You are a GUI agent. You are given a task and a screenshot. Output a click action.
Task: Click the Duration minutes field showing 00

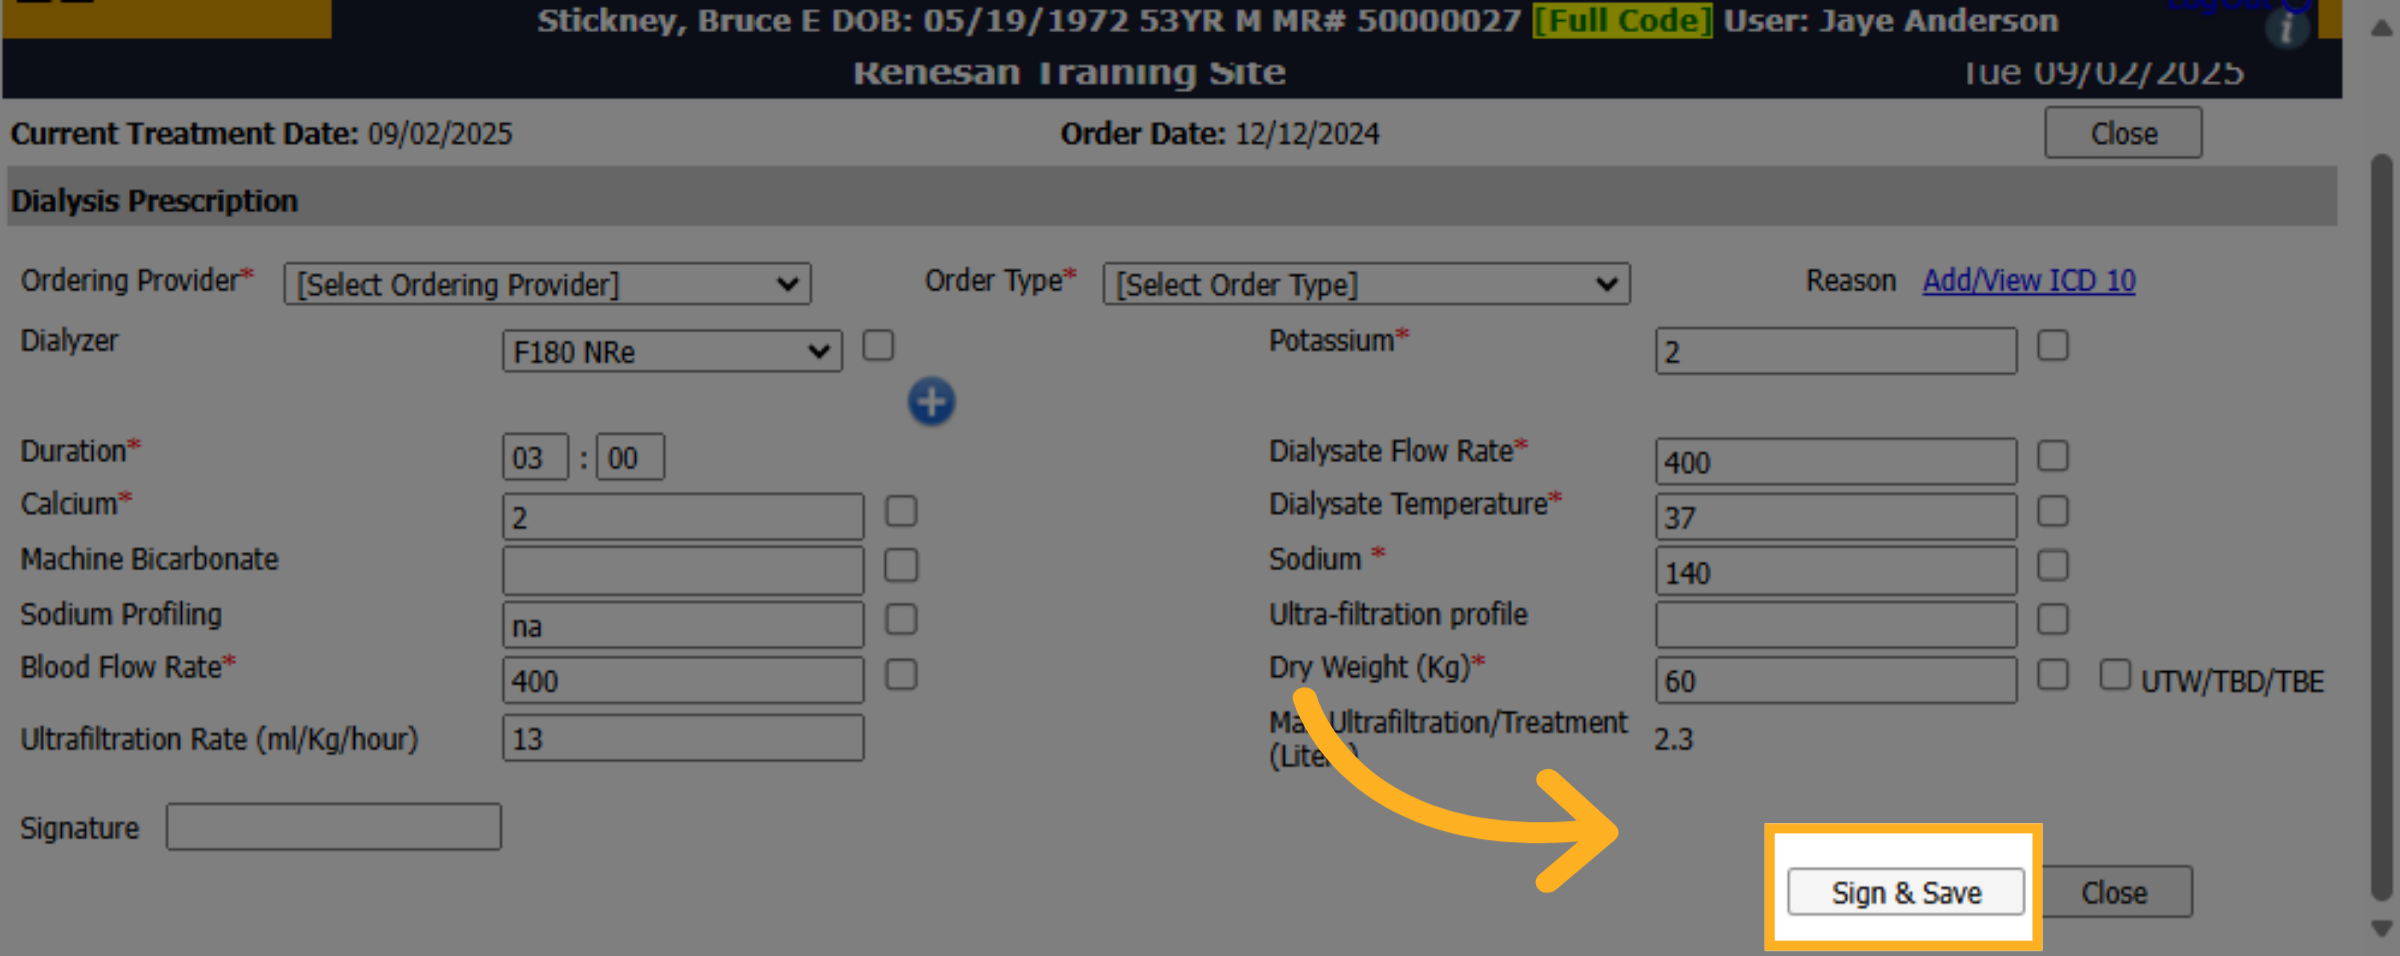pos(630,457)
